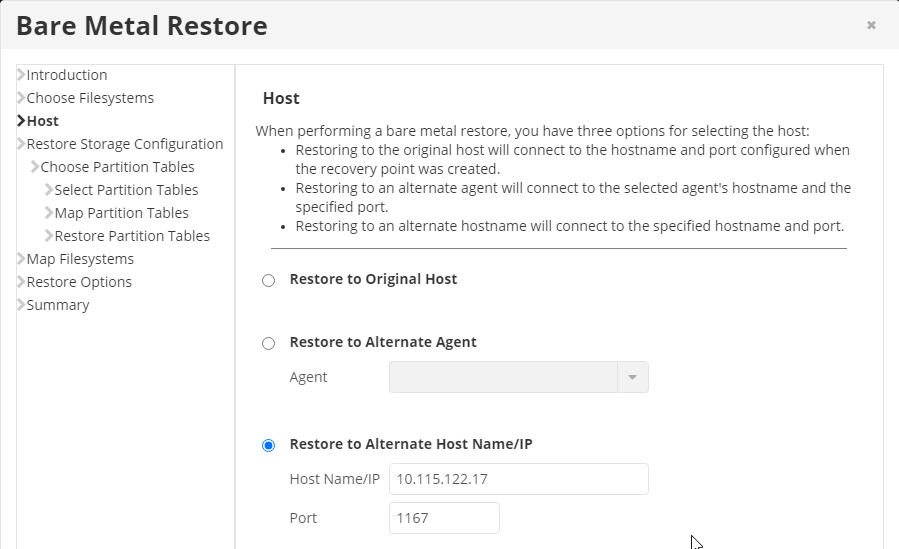
Task: Click the Host Name/IP input field
Action: [x=519, y=479]
